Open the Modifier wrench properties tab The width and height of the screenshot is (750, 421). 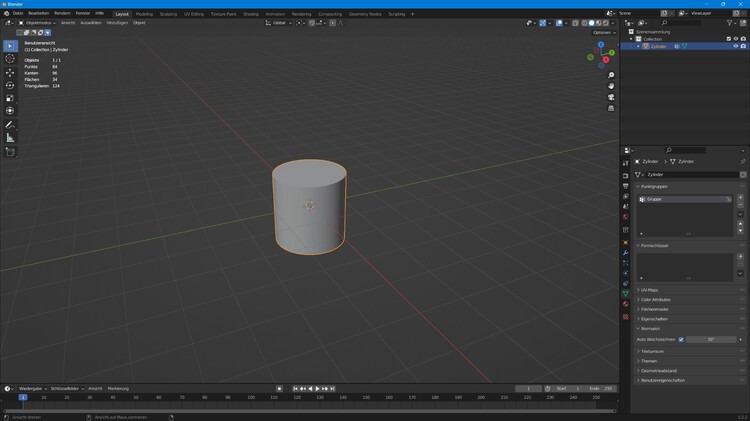point(626,253)
